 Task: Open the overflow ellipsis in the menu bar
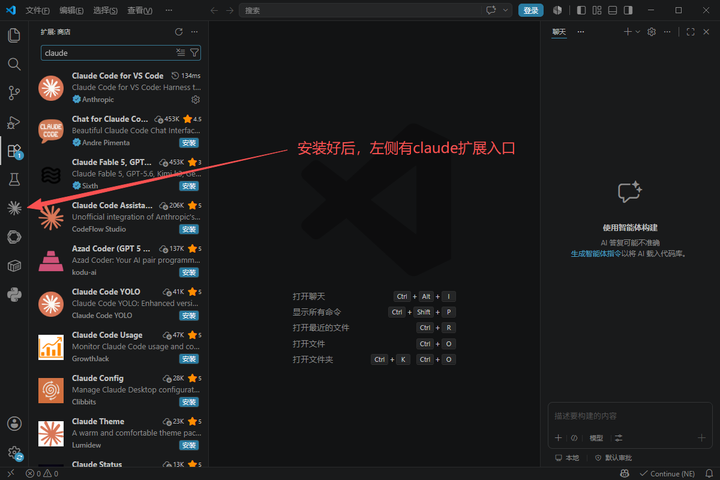(169, 10)
